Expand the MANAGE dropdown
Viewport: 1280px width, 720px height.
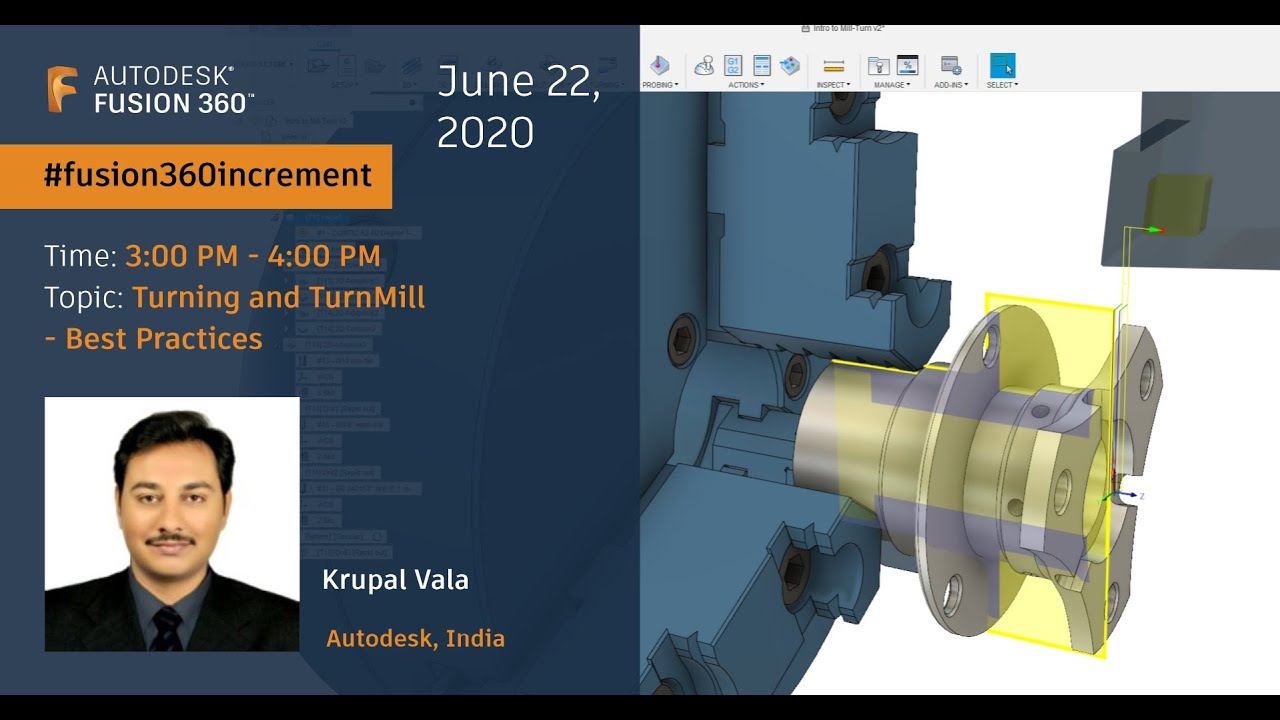(x=892, y=85)
